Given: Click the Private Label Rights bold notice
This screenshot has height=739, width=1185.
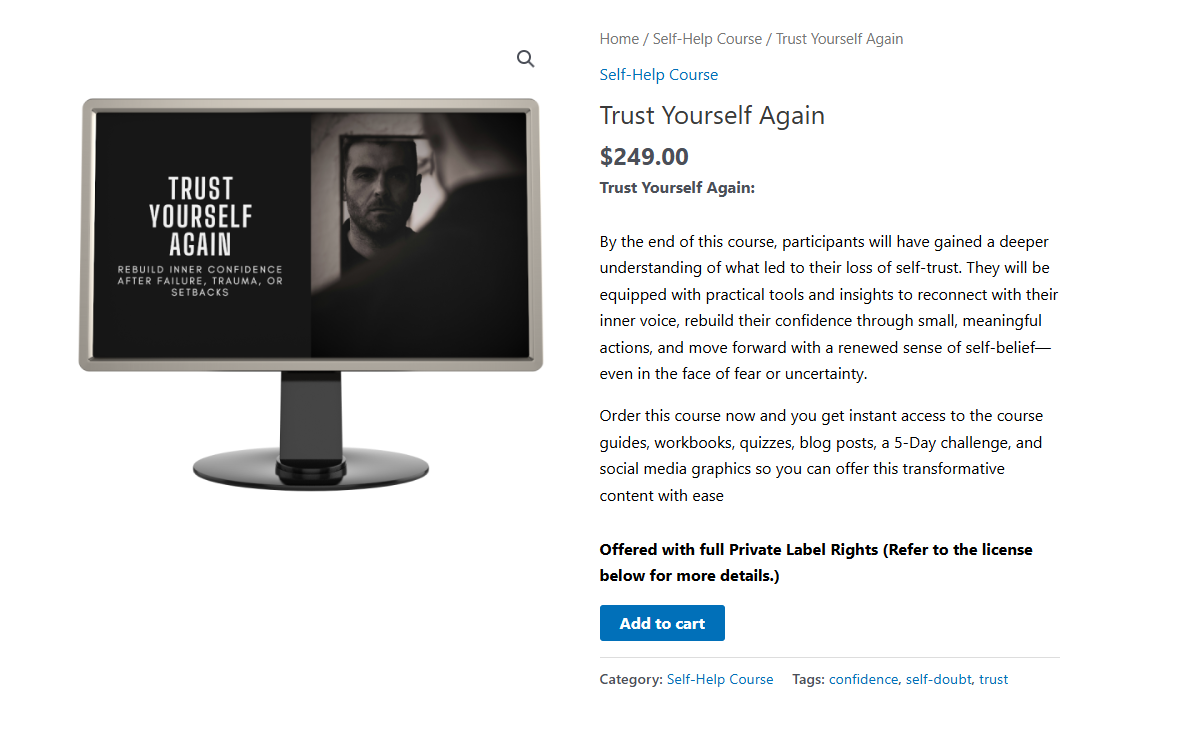Looking at the screenshot, I should 816,562.
